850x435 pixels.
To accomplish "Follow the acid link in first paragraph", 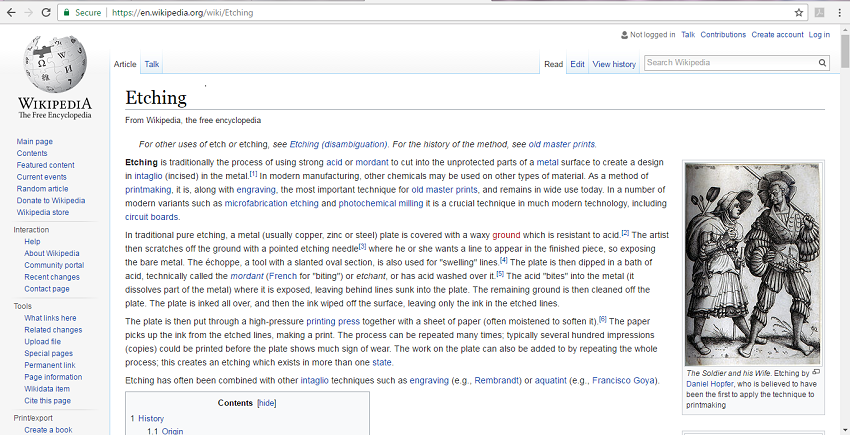I will [x=334, y=162].
